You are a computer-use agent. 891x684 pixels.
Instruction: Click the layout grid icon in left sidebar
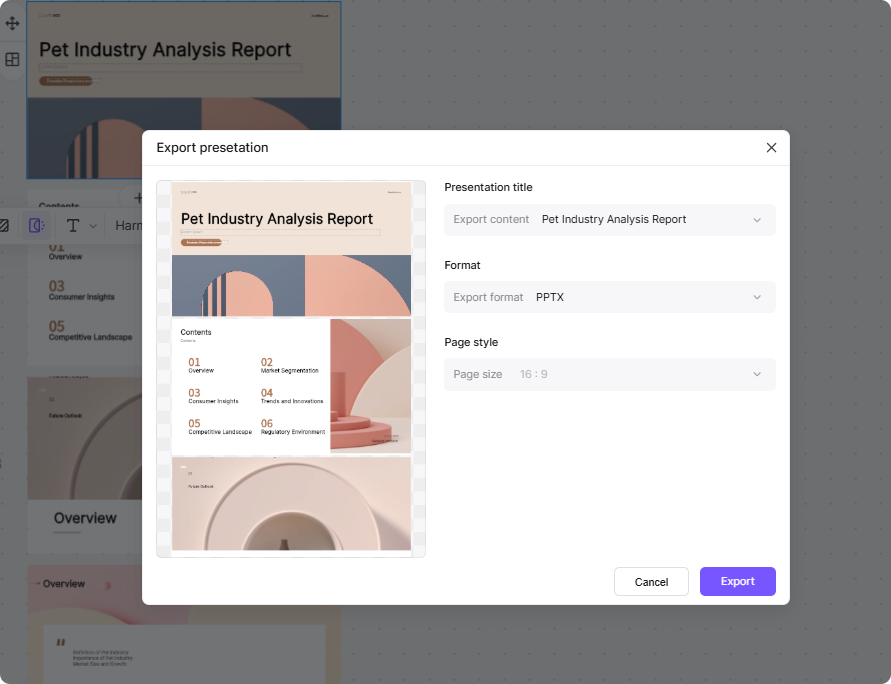12,60
